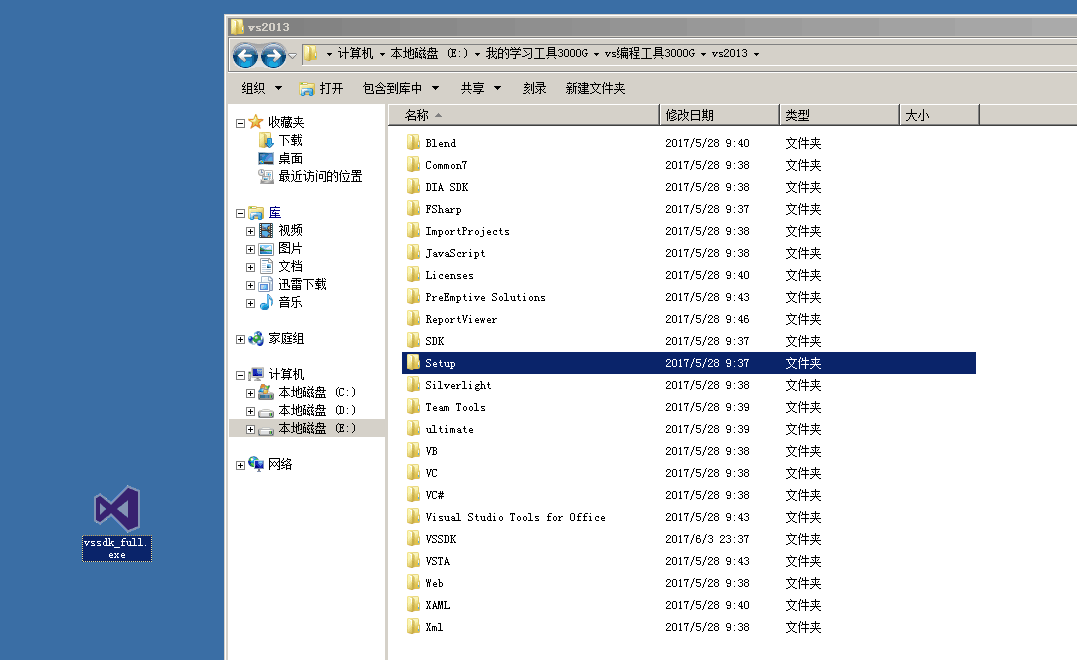1077x660 pixels.
Task: Select the Xml folder name
Action: click(x=434, y=626)
